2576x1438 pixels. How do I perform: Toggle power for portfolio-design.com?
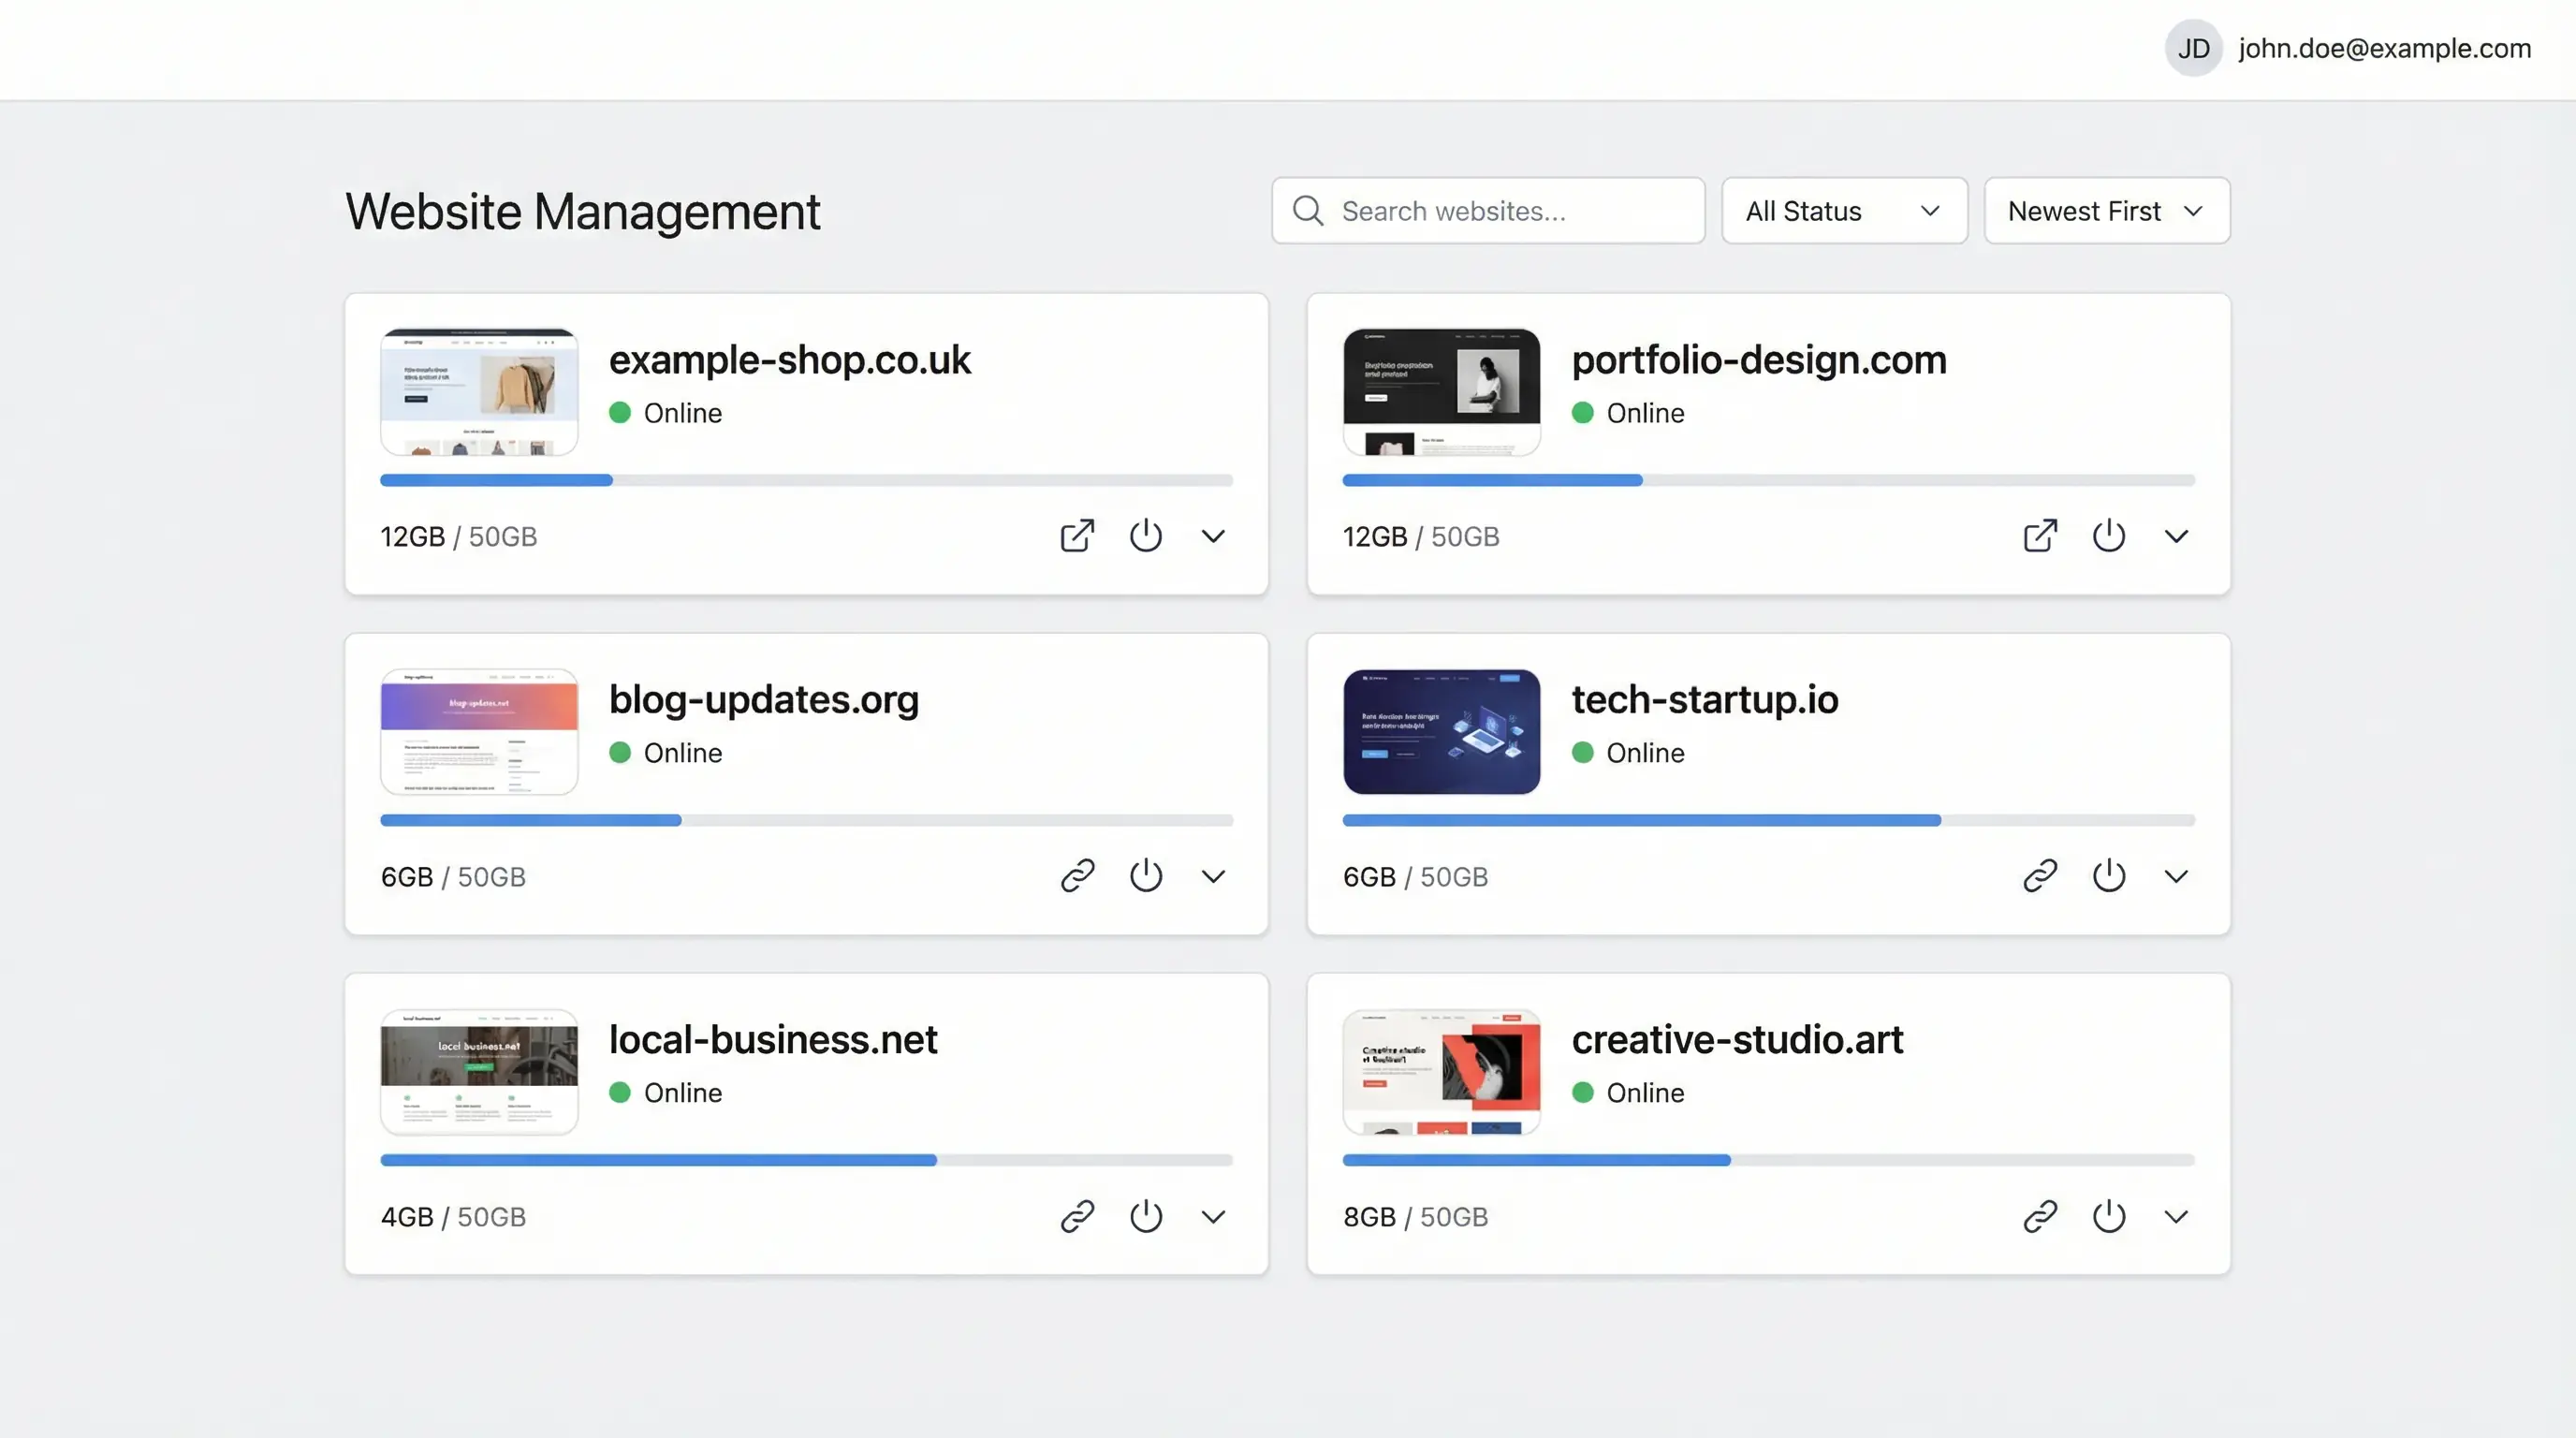[2109, 536]
